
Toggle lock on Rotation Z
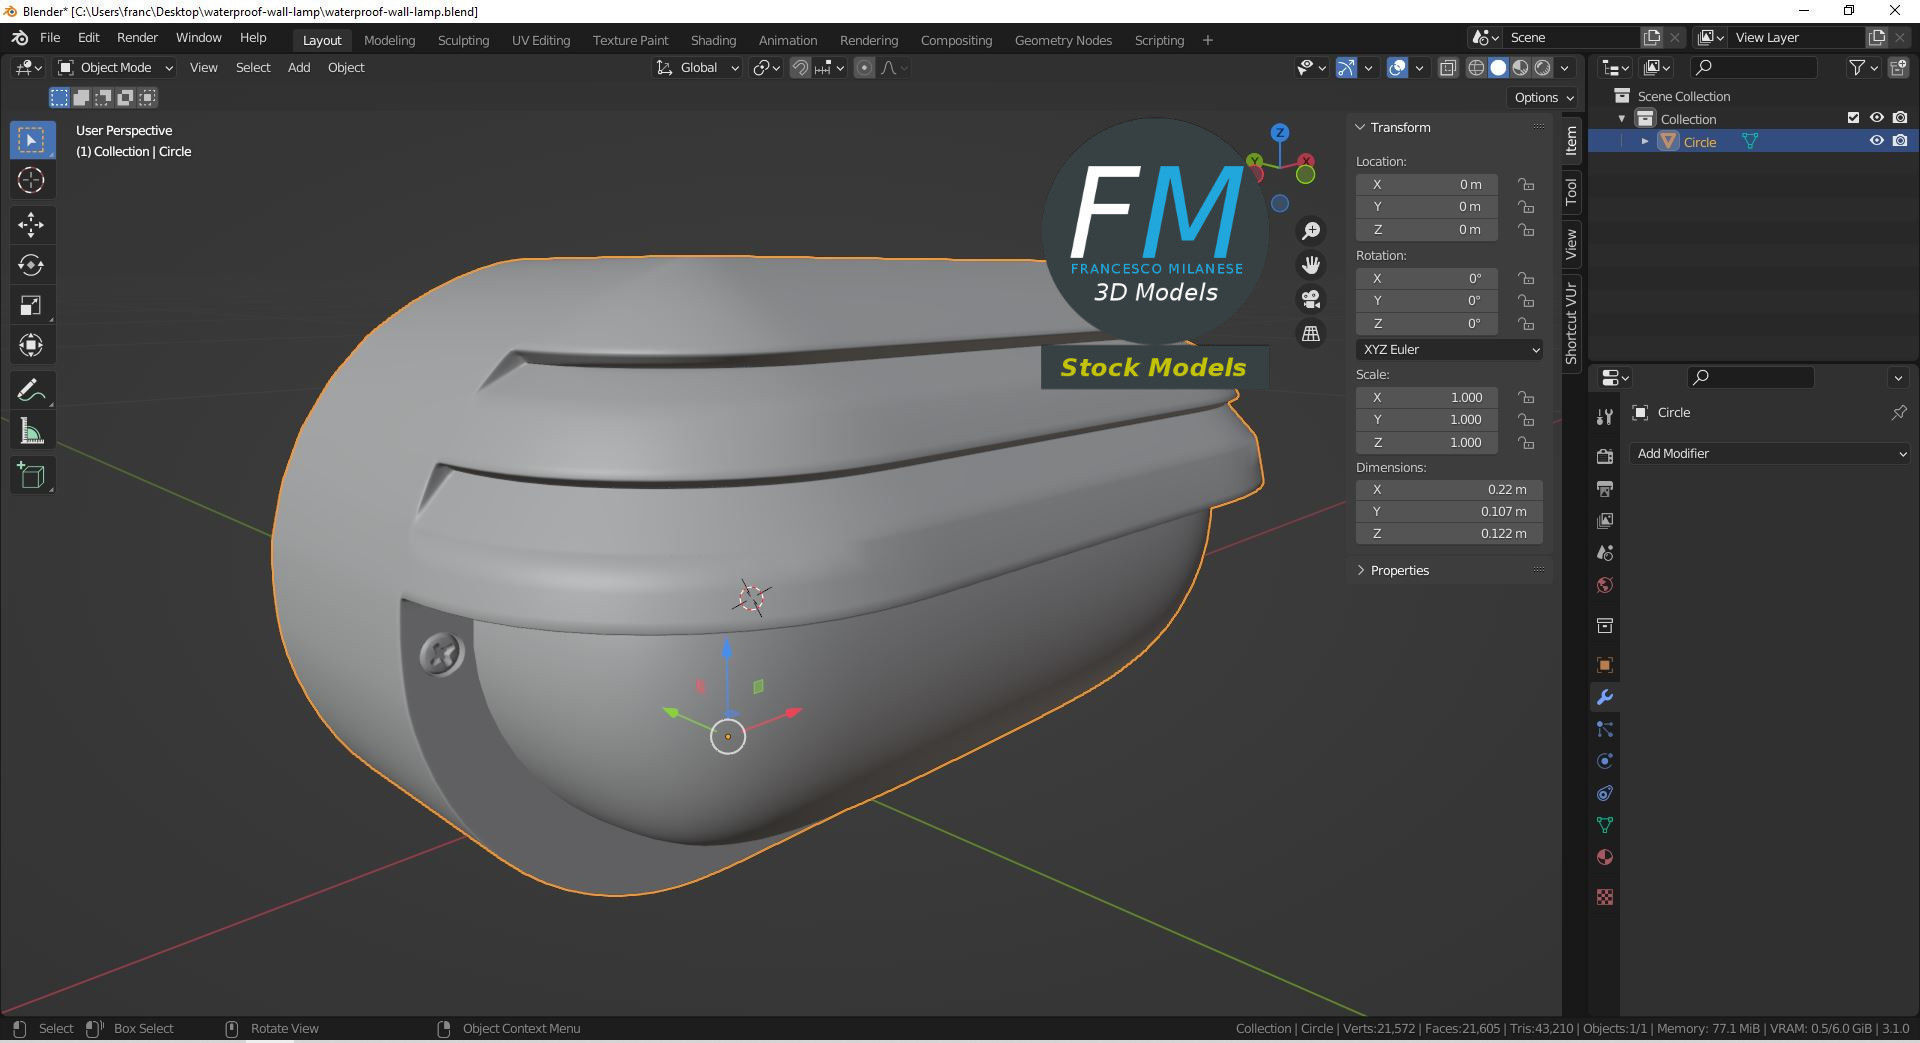coord(1525,323)
